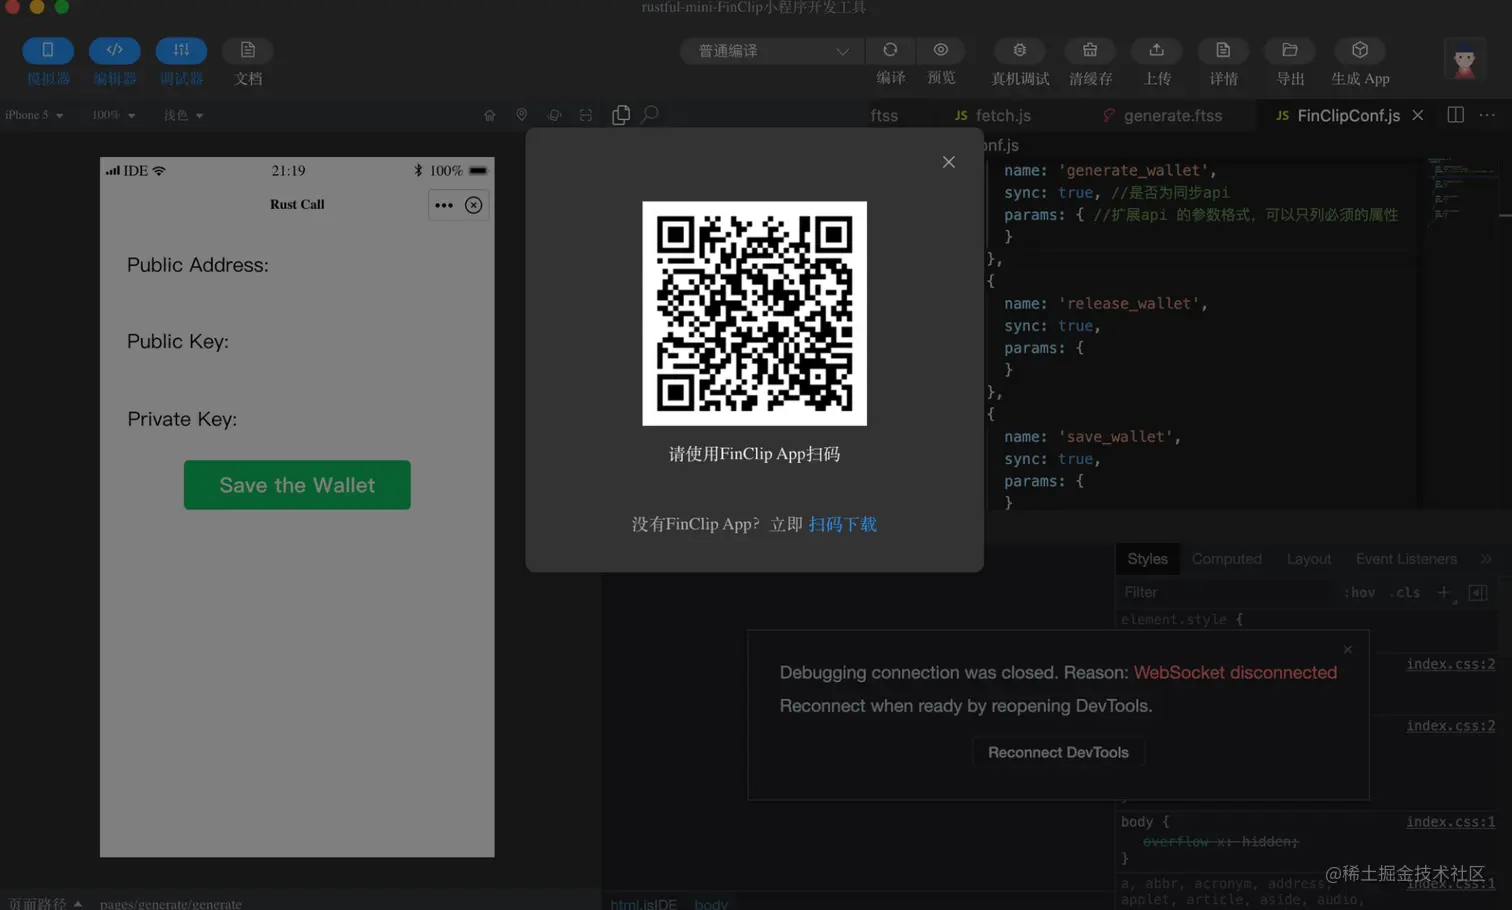Click the simulator home icon
The width and height of the screenshot is (1512, 910).
click(x=489, y=115)
